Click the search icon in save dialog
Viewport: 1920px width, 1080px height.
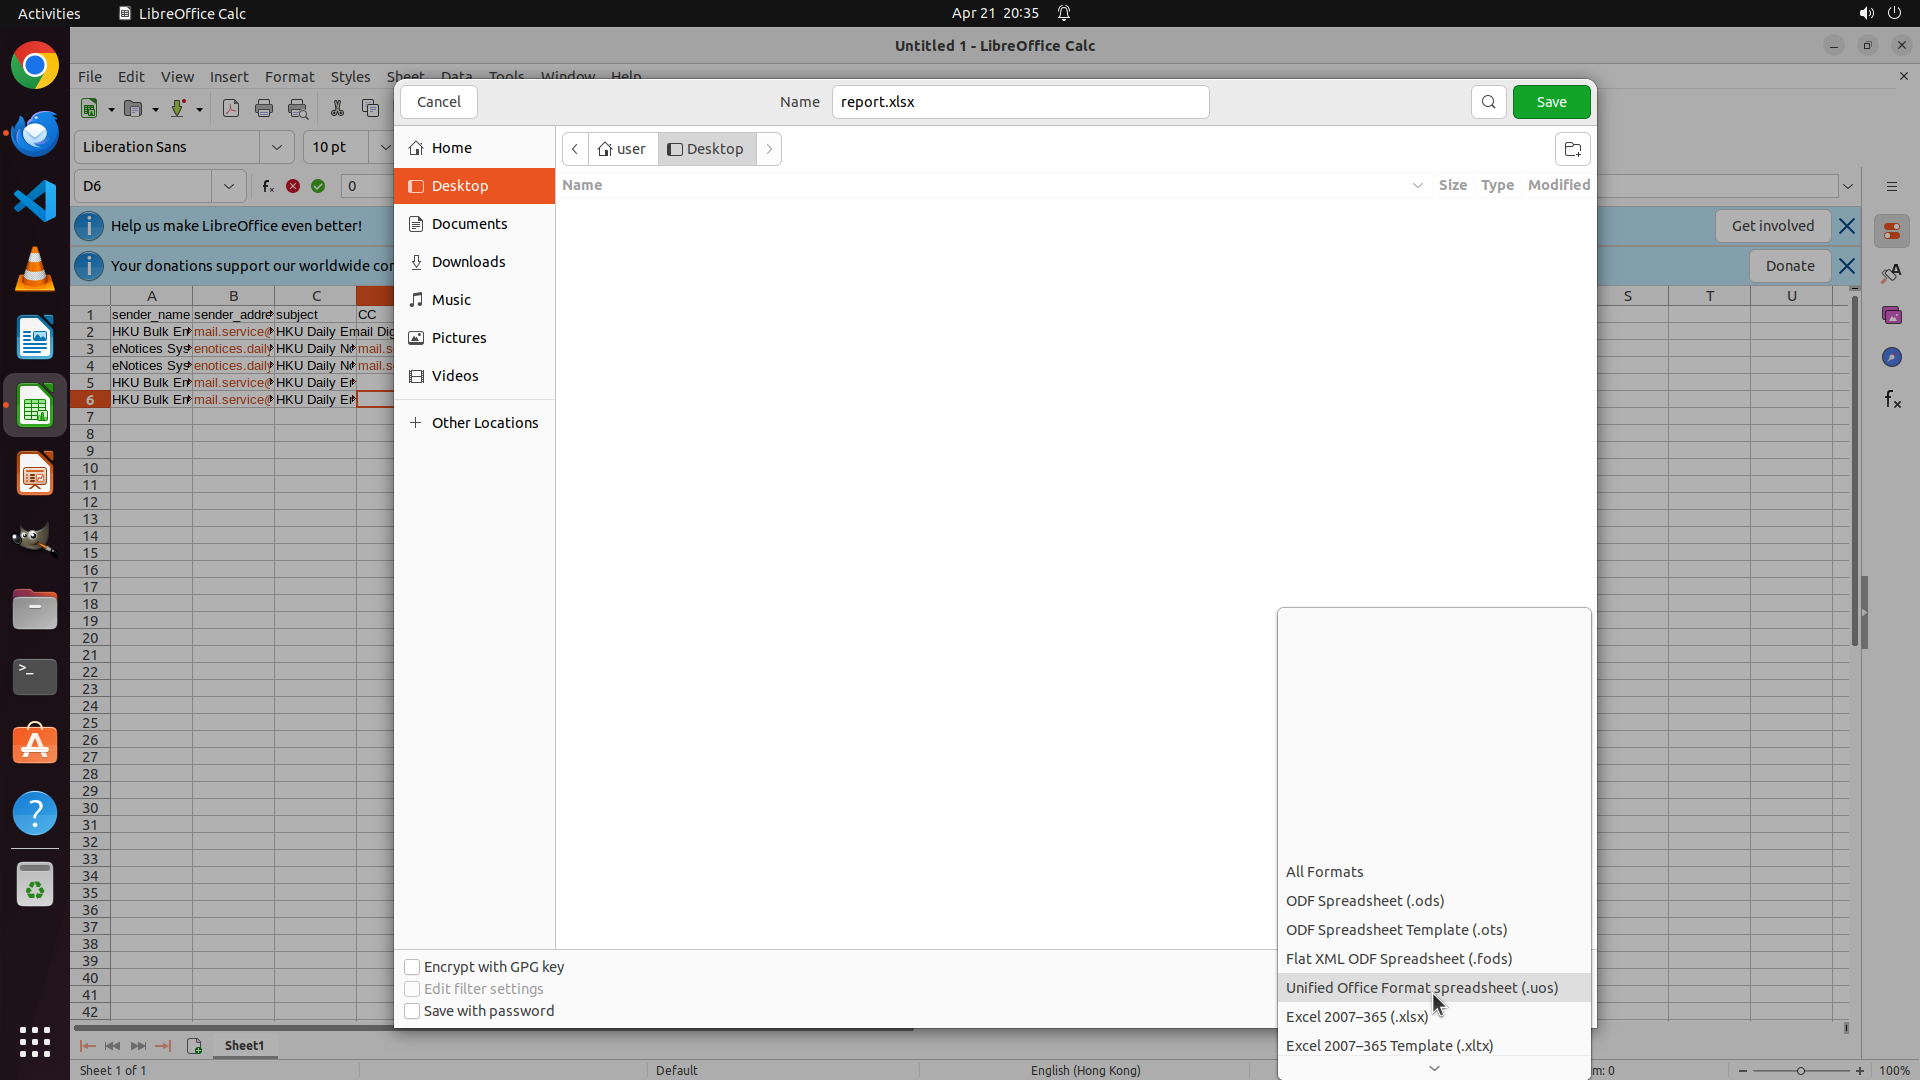(1488, 102)
